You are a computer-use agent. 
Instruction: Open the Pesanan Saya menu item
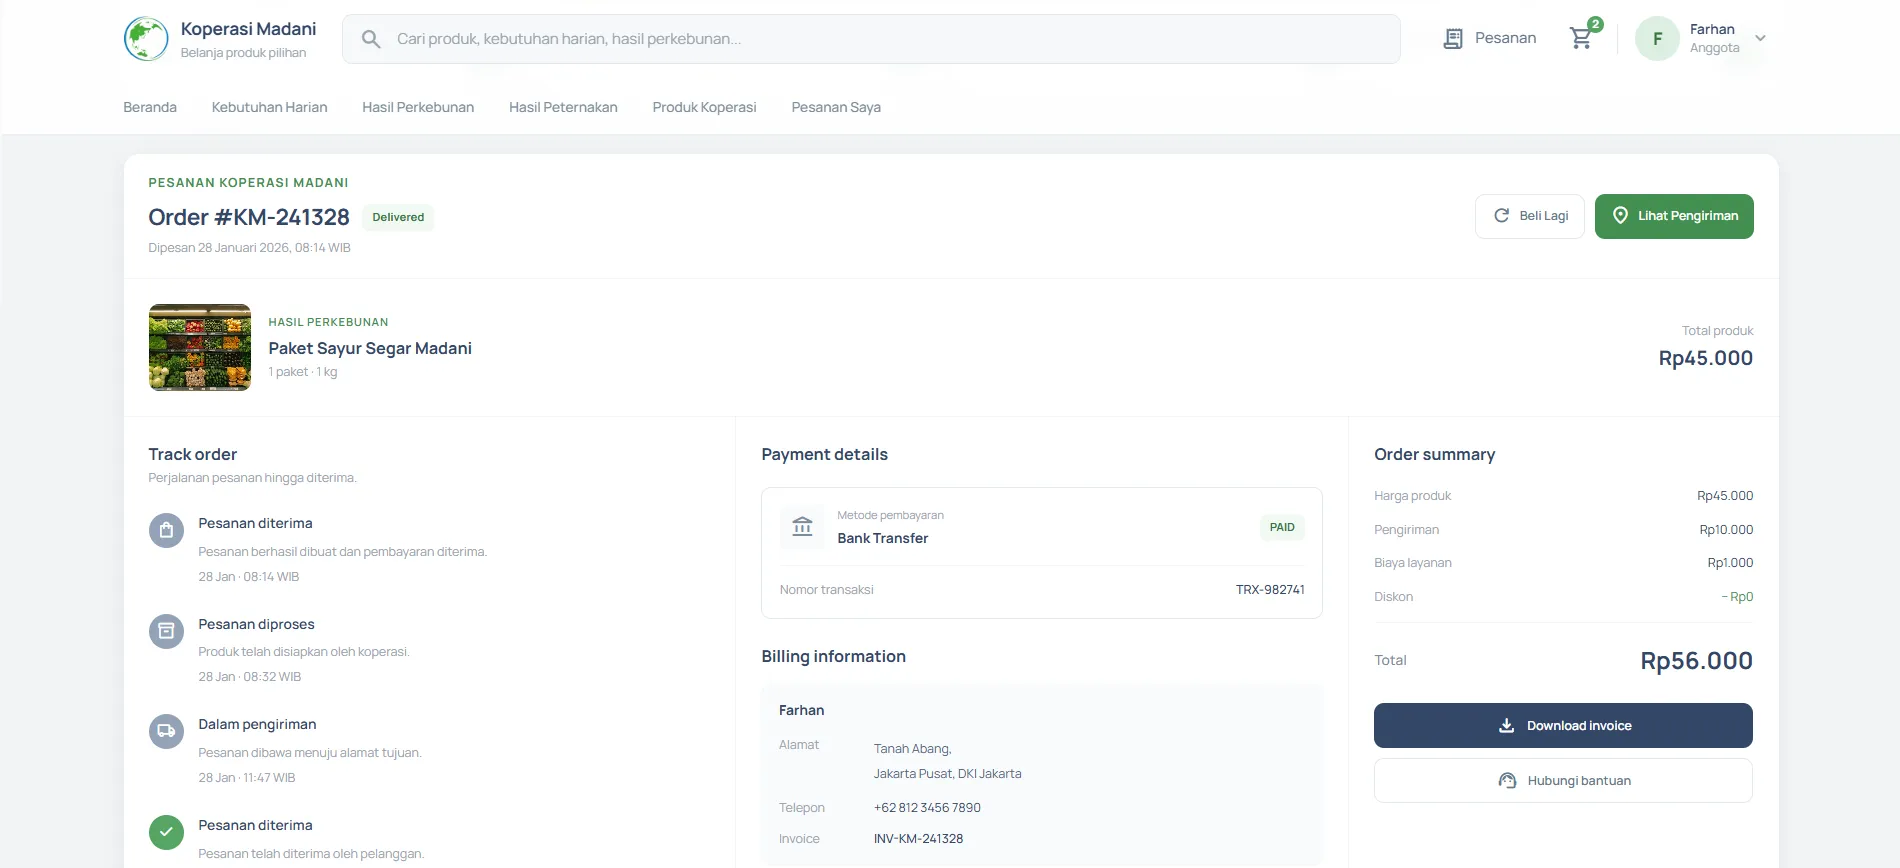click(x=836, y=107)
